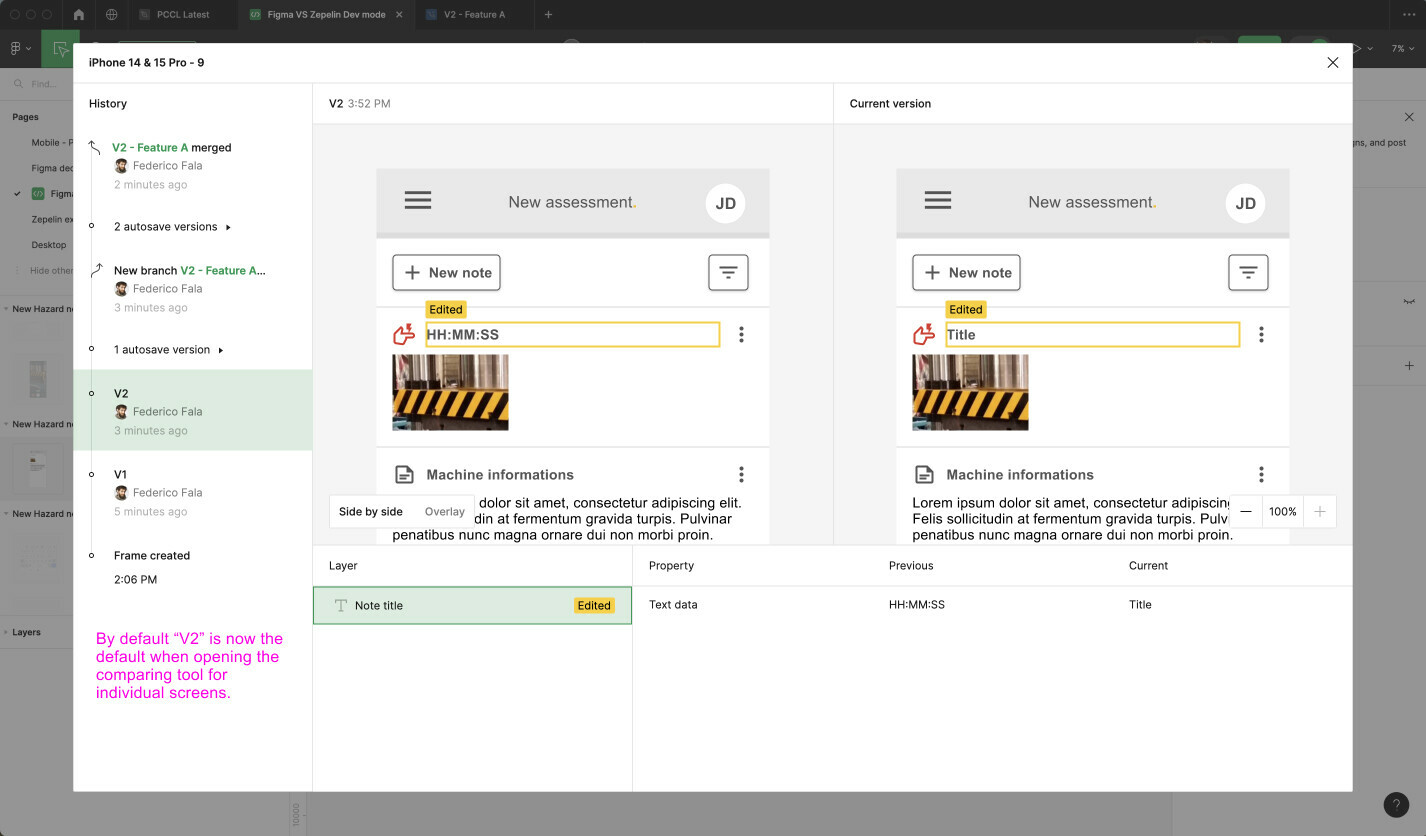1426x836 pixels.
Task: Select the V1 history version
Action: (192, 492)
